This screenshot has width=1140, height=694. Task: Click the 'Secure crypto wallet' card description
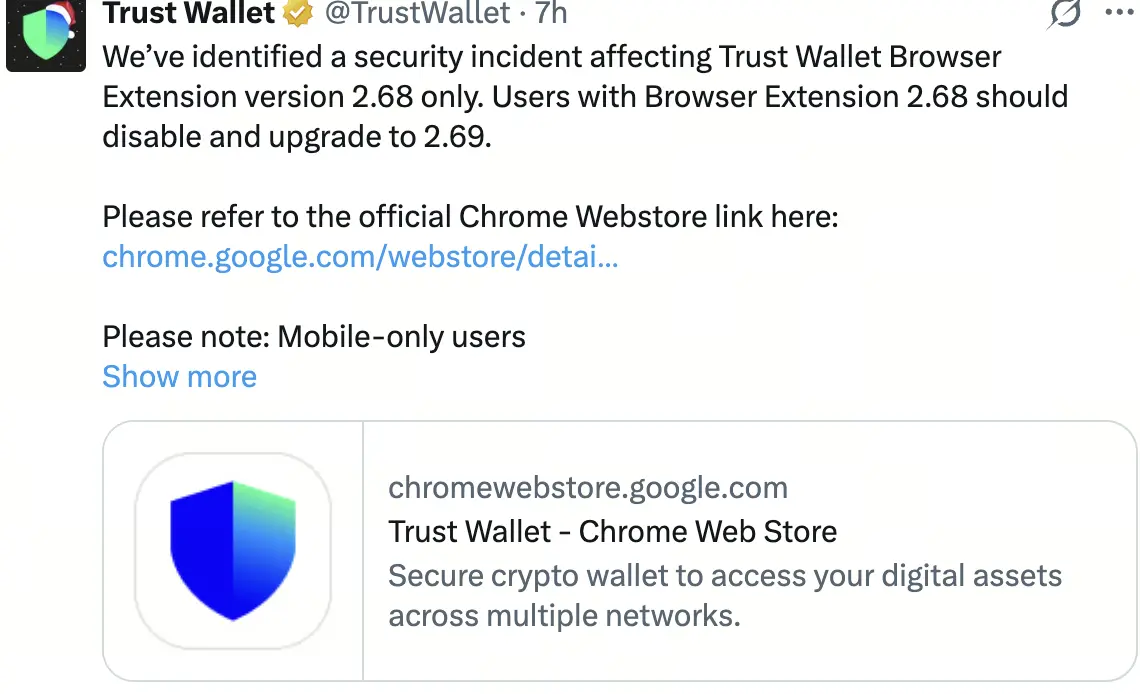(724, 576)
